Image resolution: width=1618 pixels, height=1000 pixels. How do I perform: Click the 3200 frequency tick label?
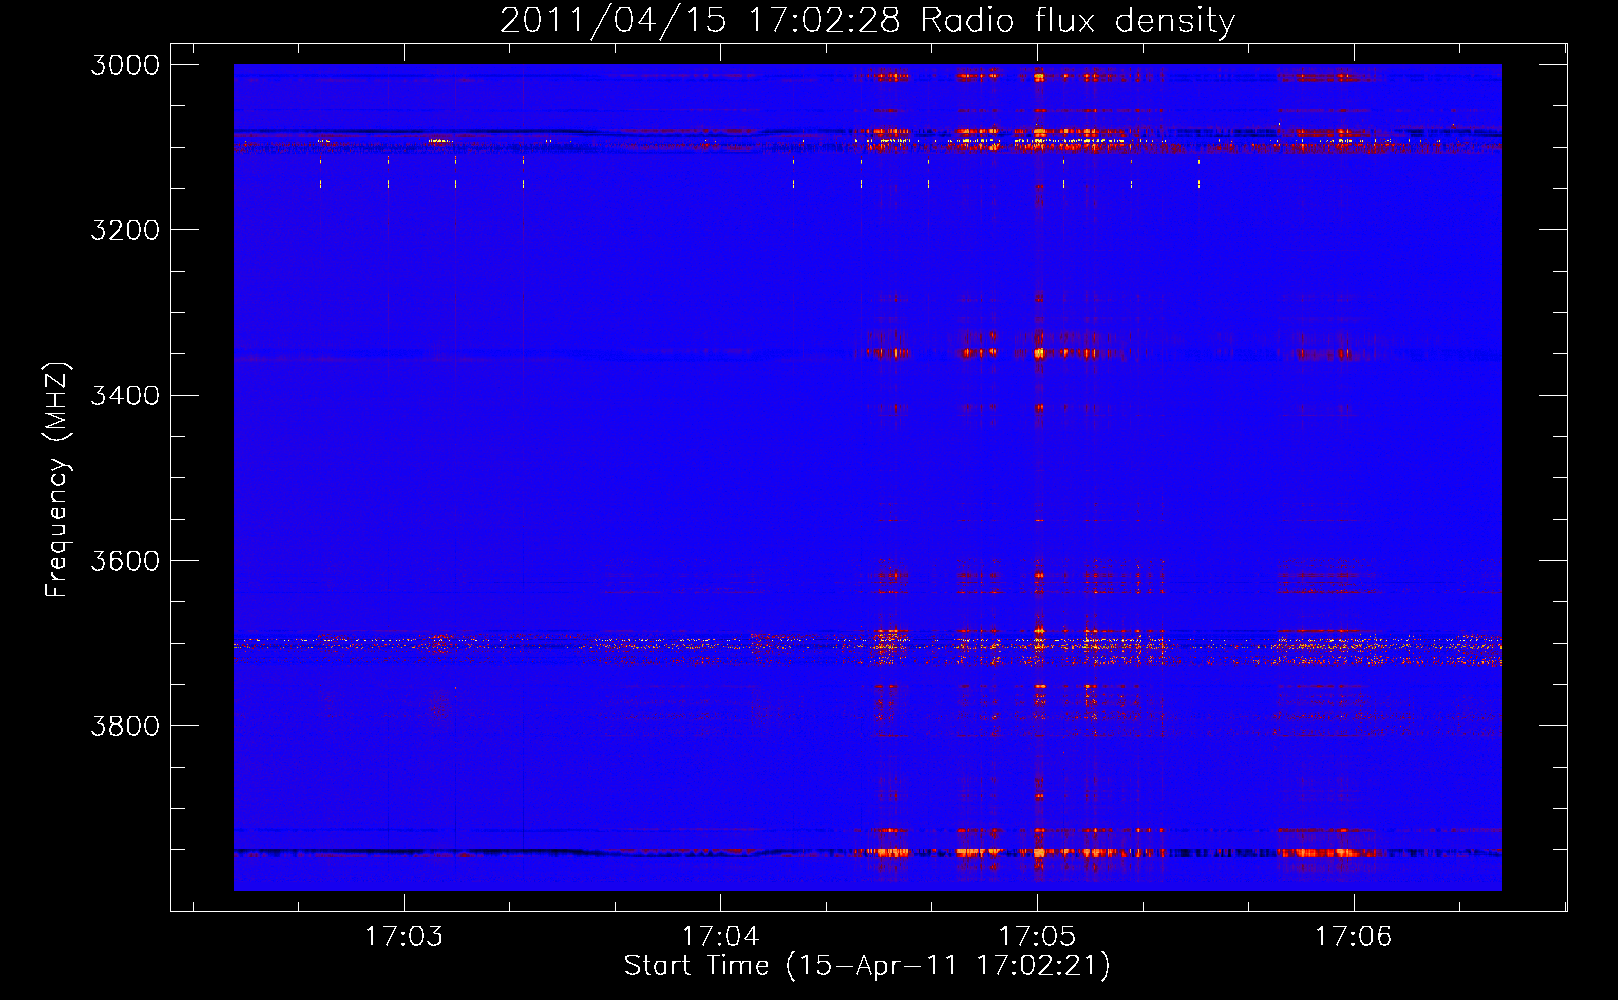125,230
